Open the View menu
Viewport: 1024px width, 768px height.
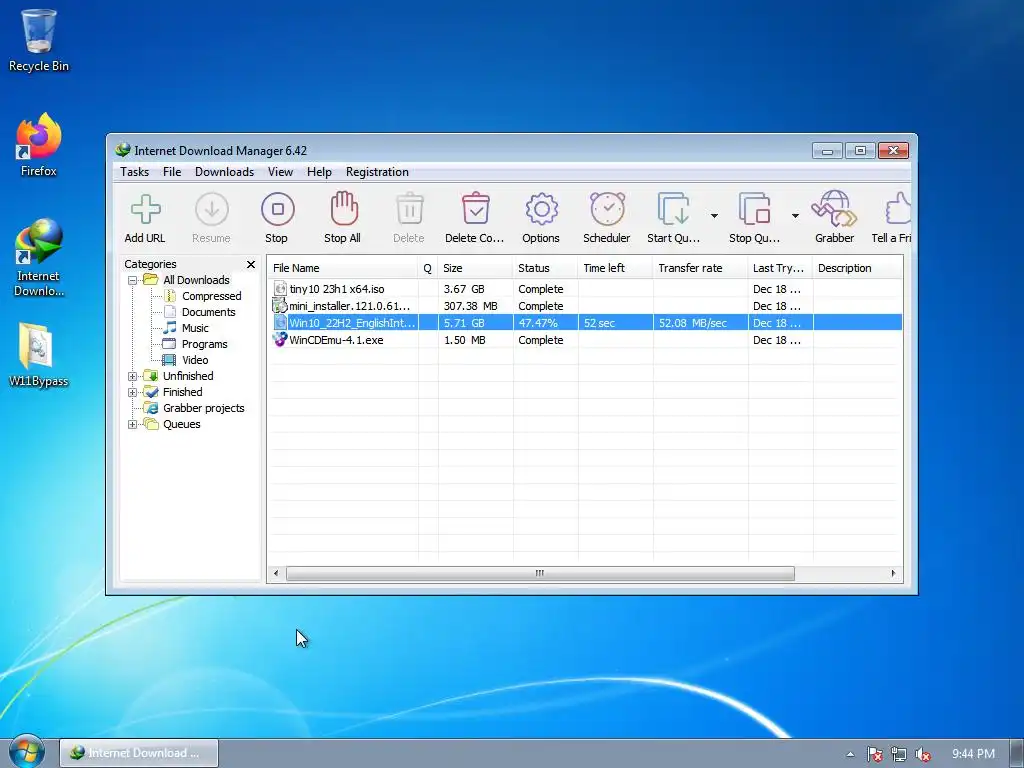[280, 172]
